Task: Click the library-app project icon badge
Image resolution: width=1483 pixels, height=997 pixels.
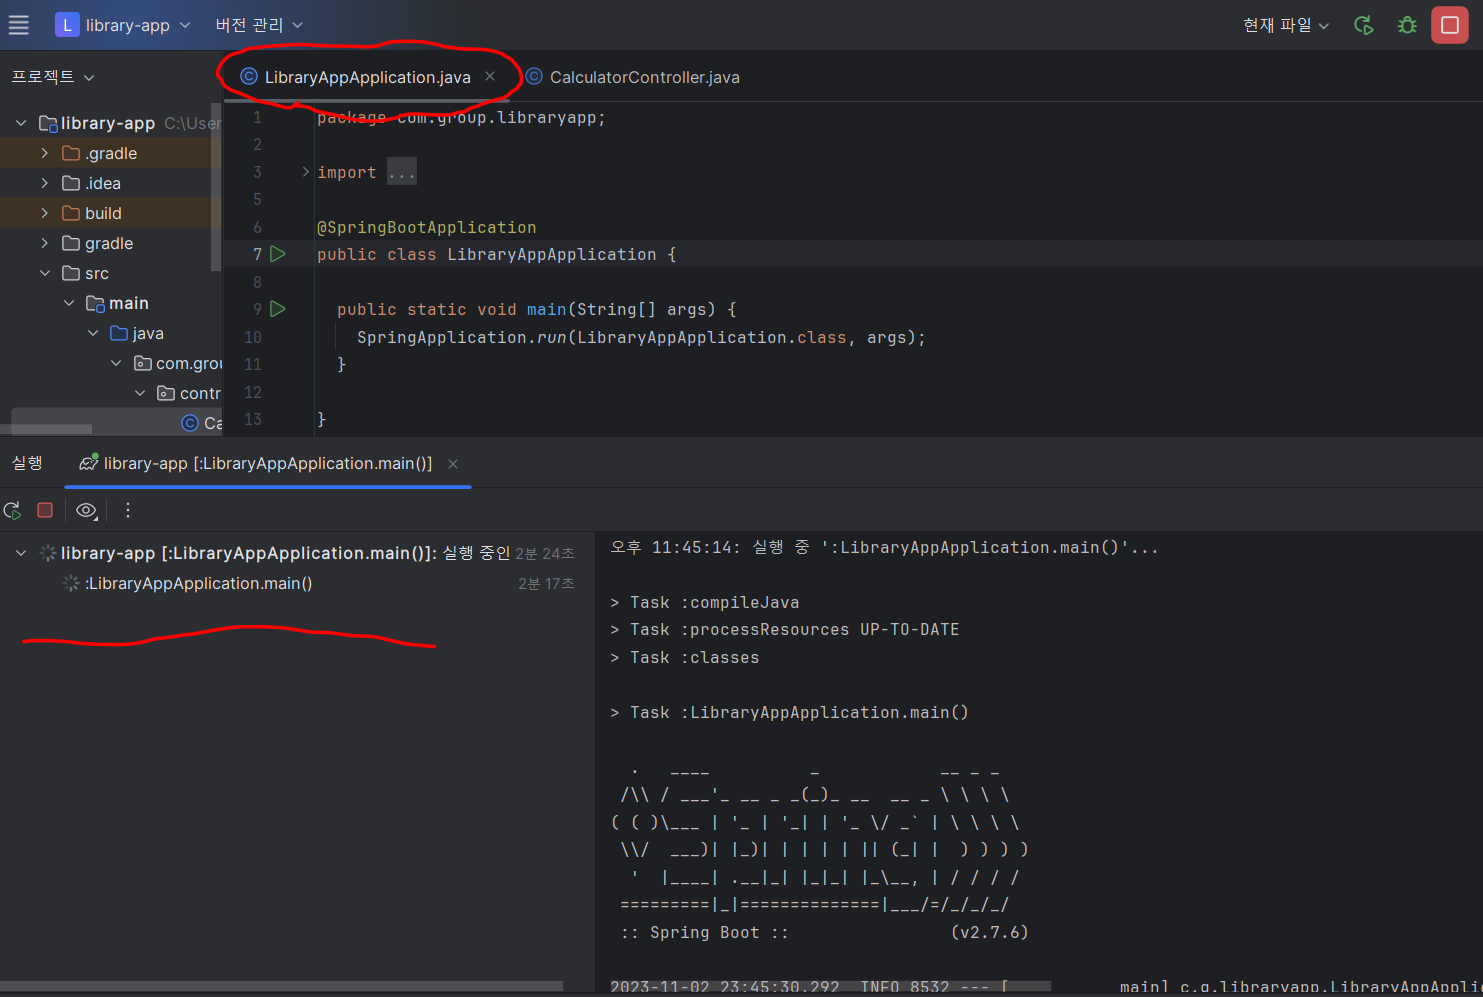Action: click(x=66, y=25)
